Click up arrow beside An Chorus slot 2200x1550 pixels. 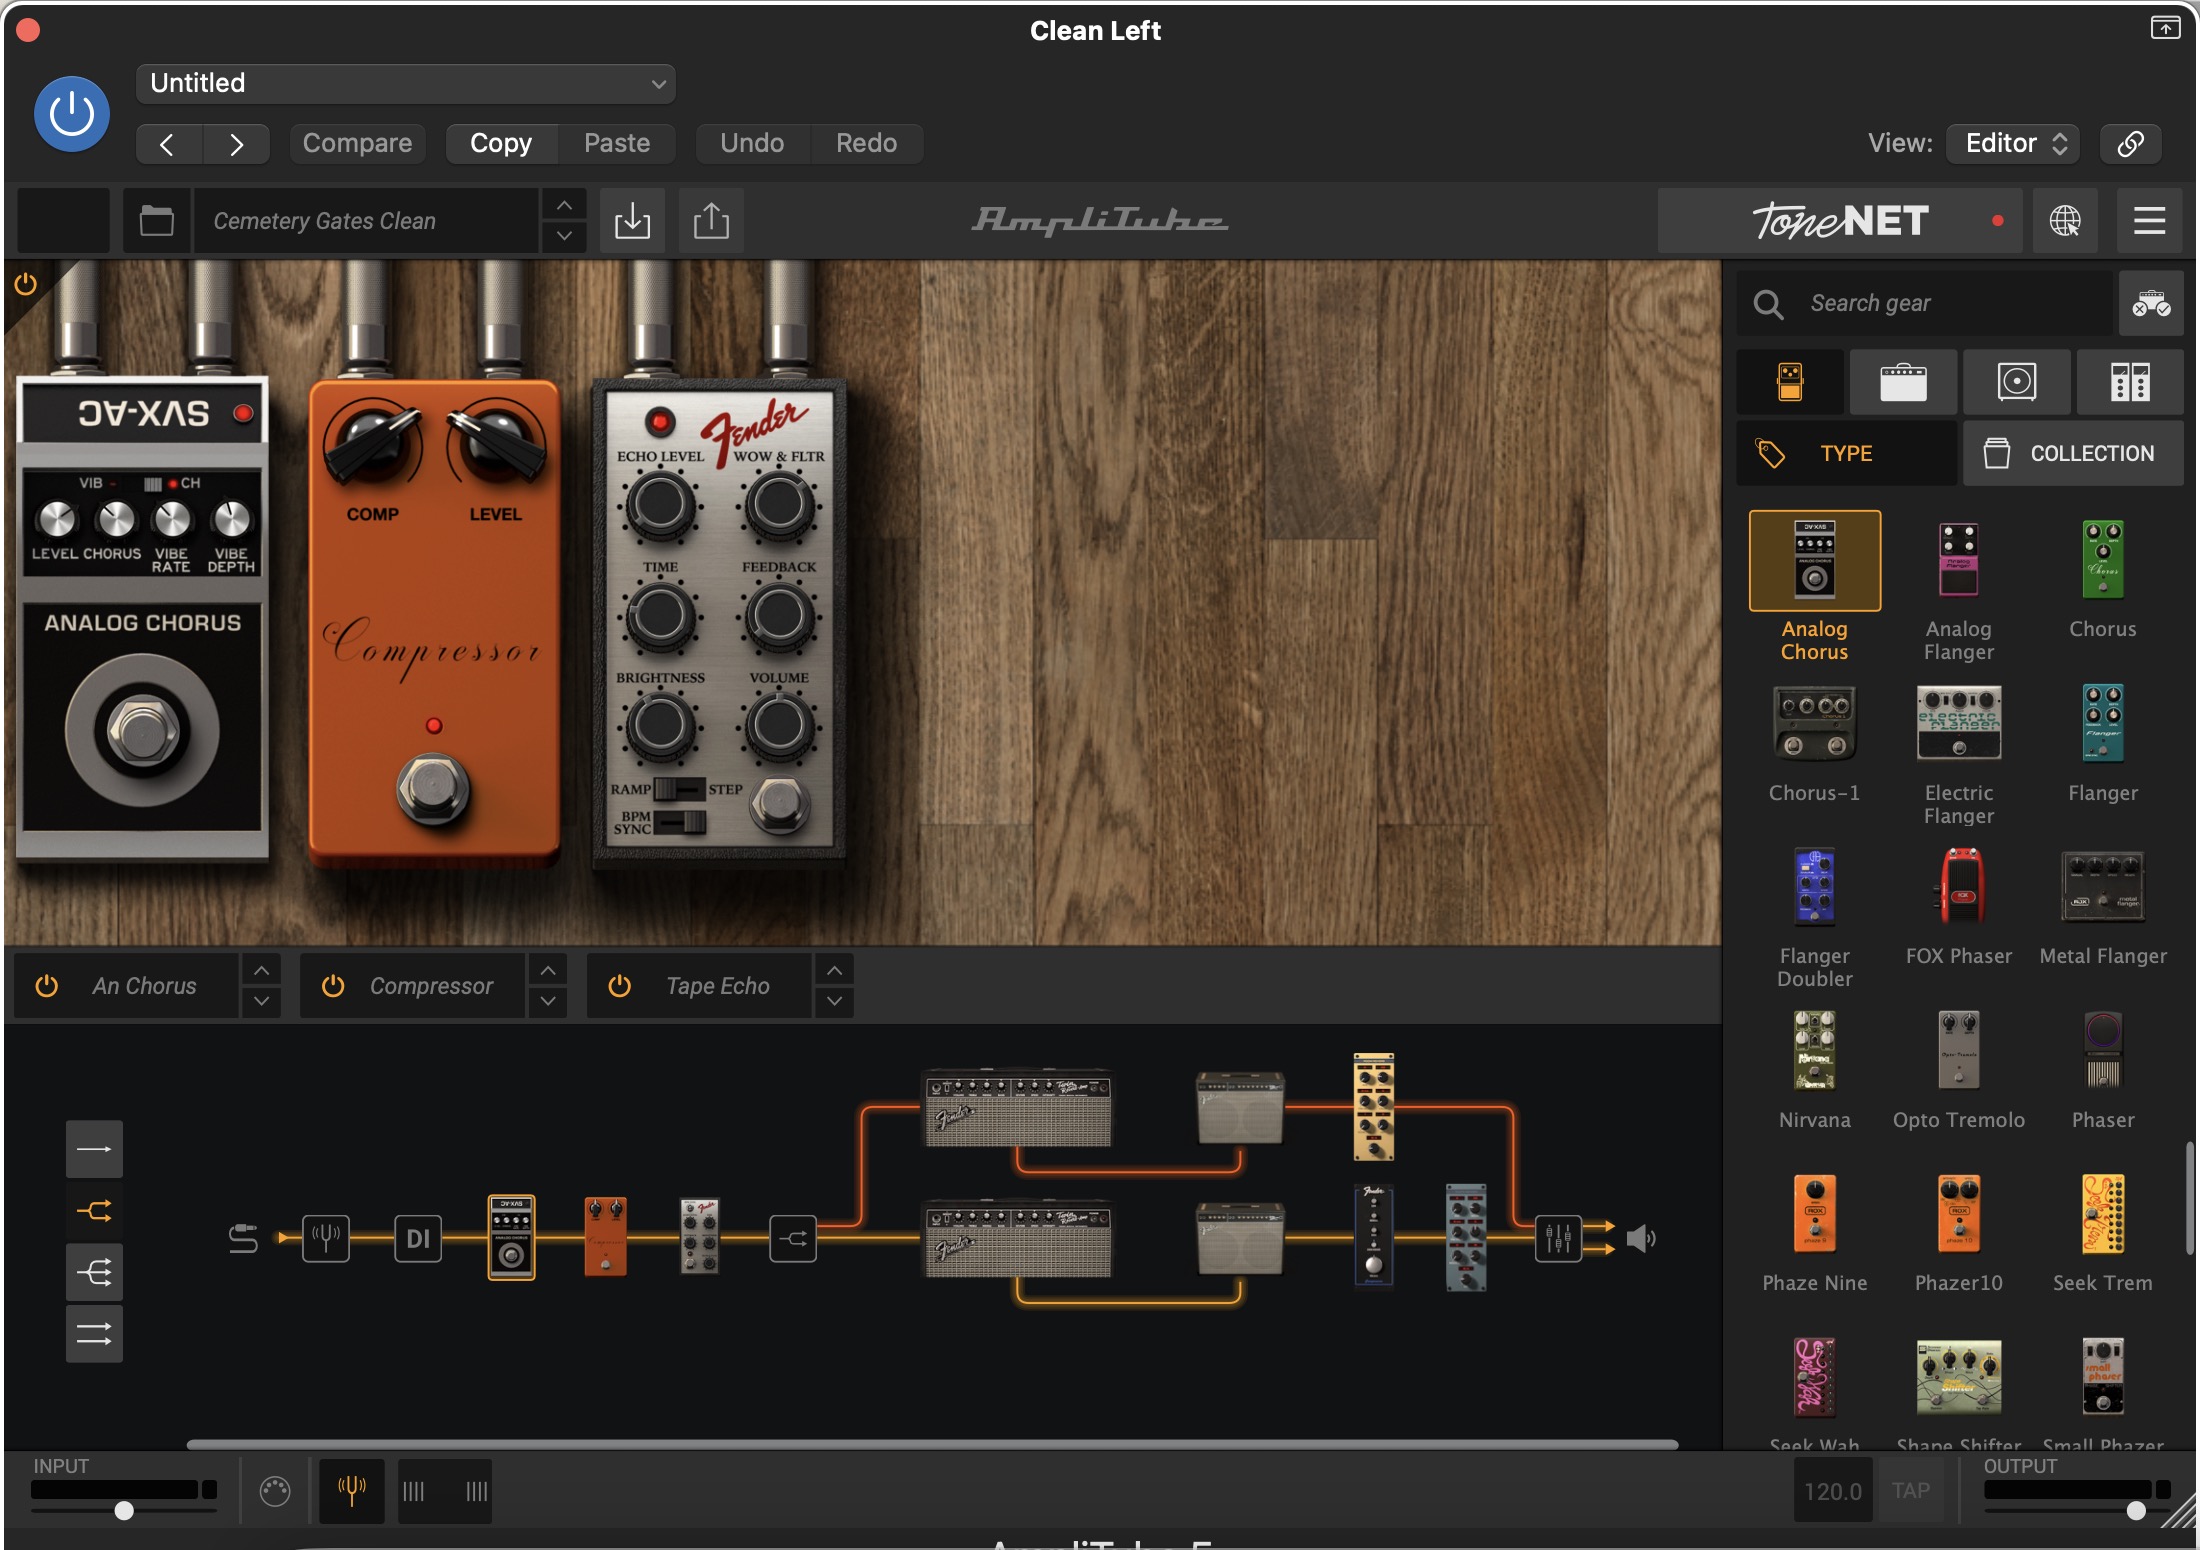point(261,970)
